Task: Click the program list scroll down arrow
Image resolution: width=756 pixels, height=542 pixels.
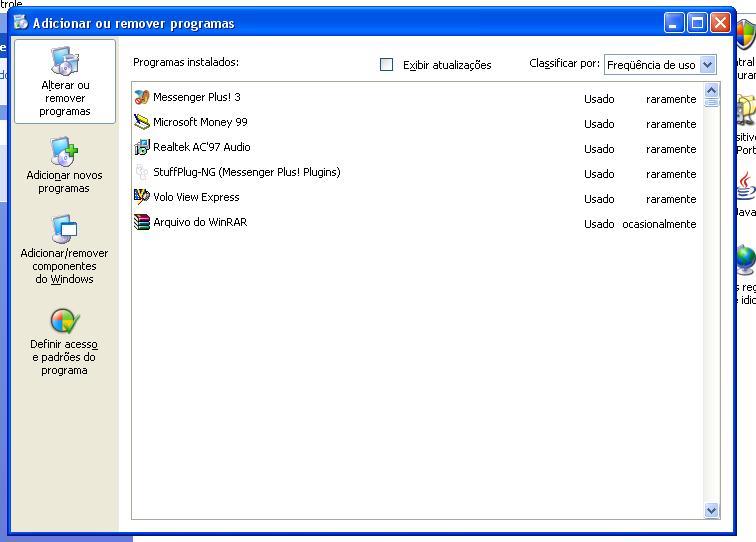Action: pos(711,510)
